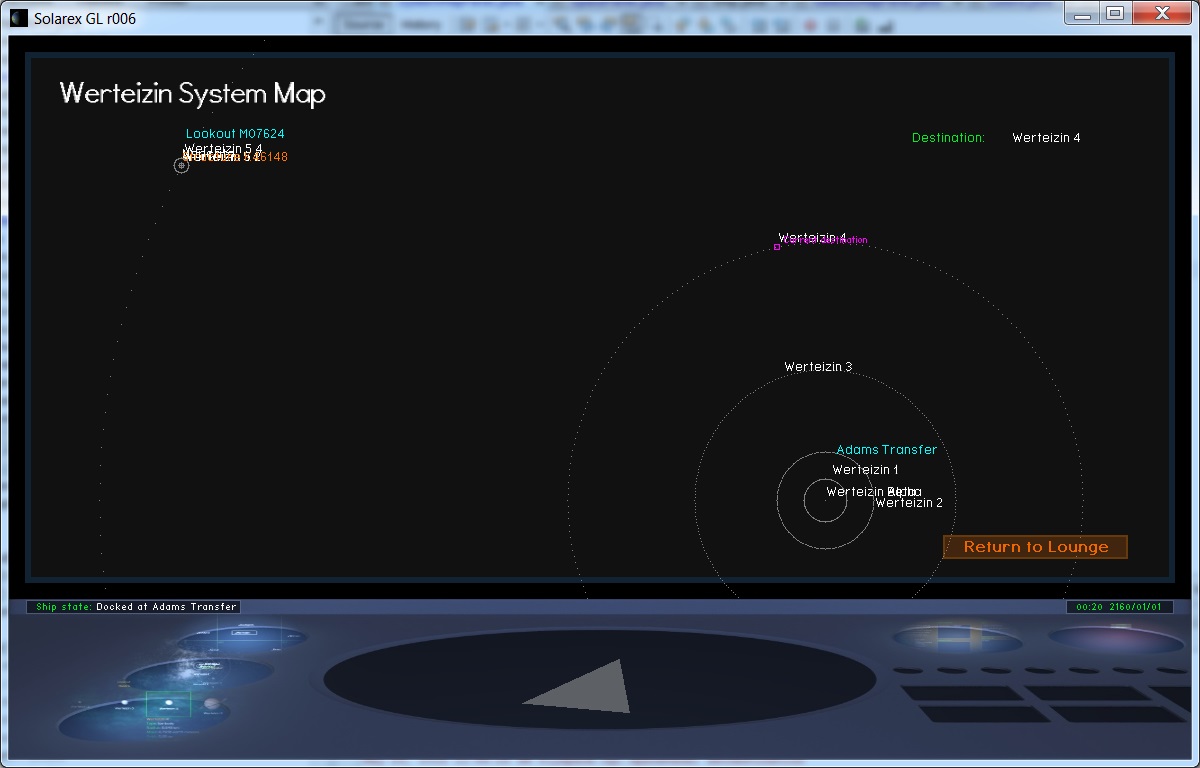The image size is (1200, 768).
Task: Click the Ship state status readout
Action: pyautogui.click(x=136, y=607)
